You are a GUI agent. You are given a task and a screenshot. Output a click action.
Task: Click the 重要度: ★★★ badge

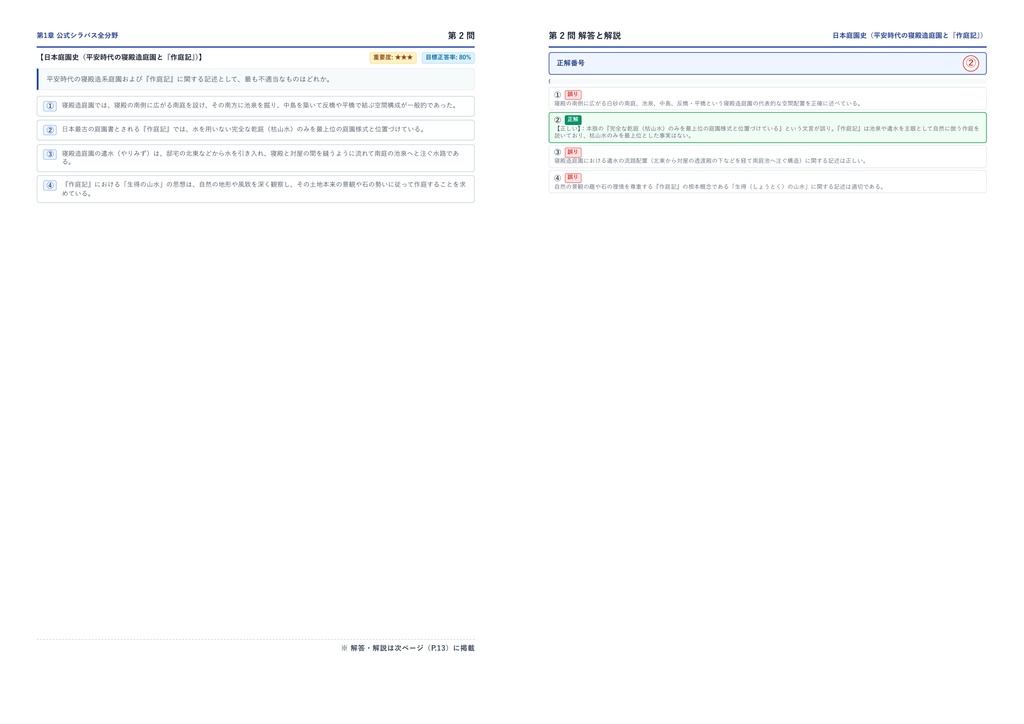(393, 57)
